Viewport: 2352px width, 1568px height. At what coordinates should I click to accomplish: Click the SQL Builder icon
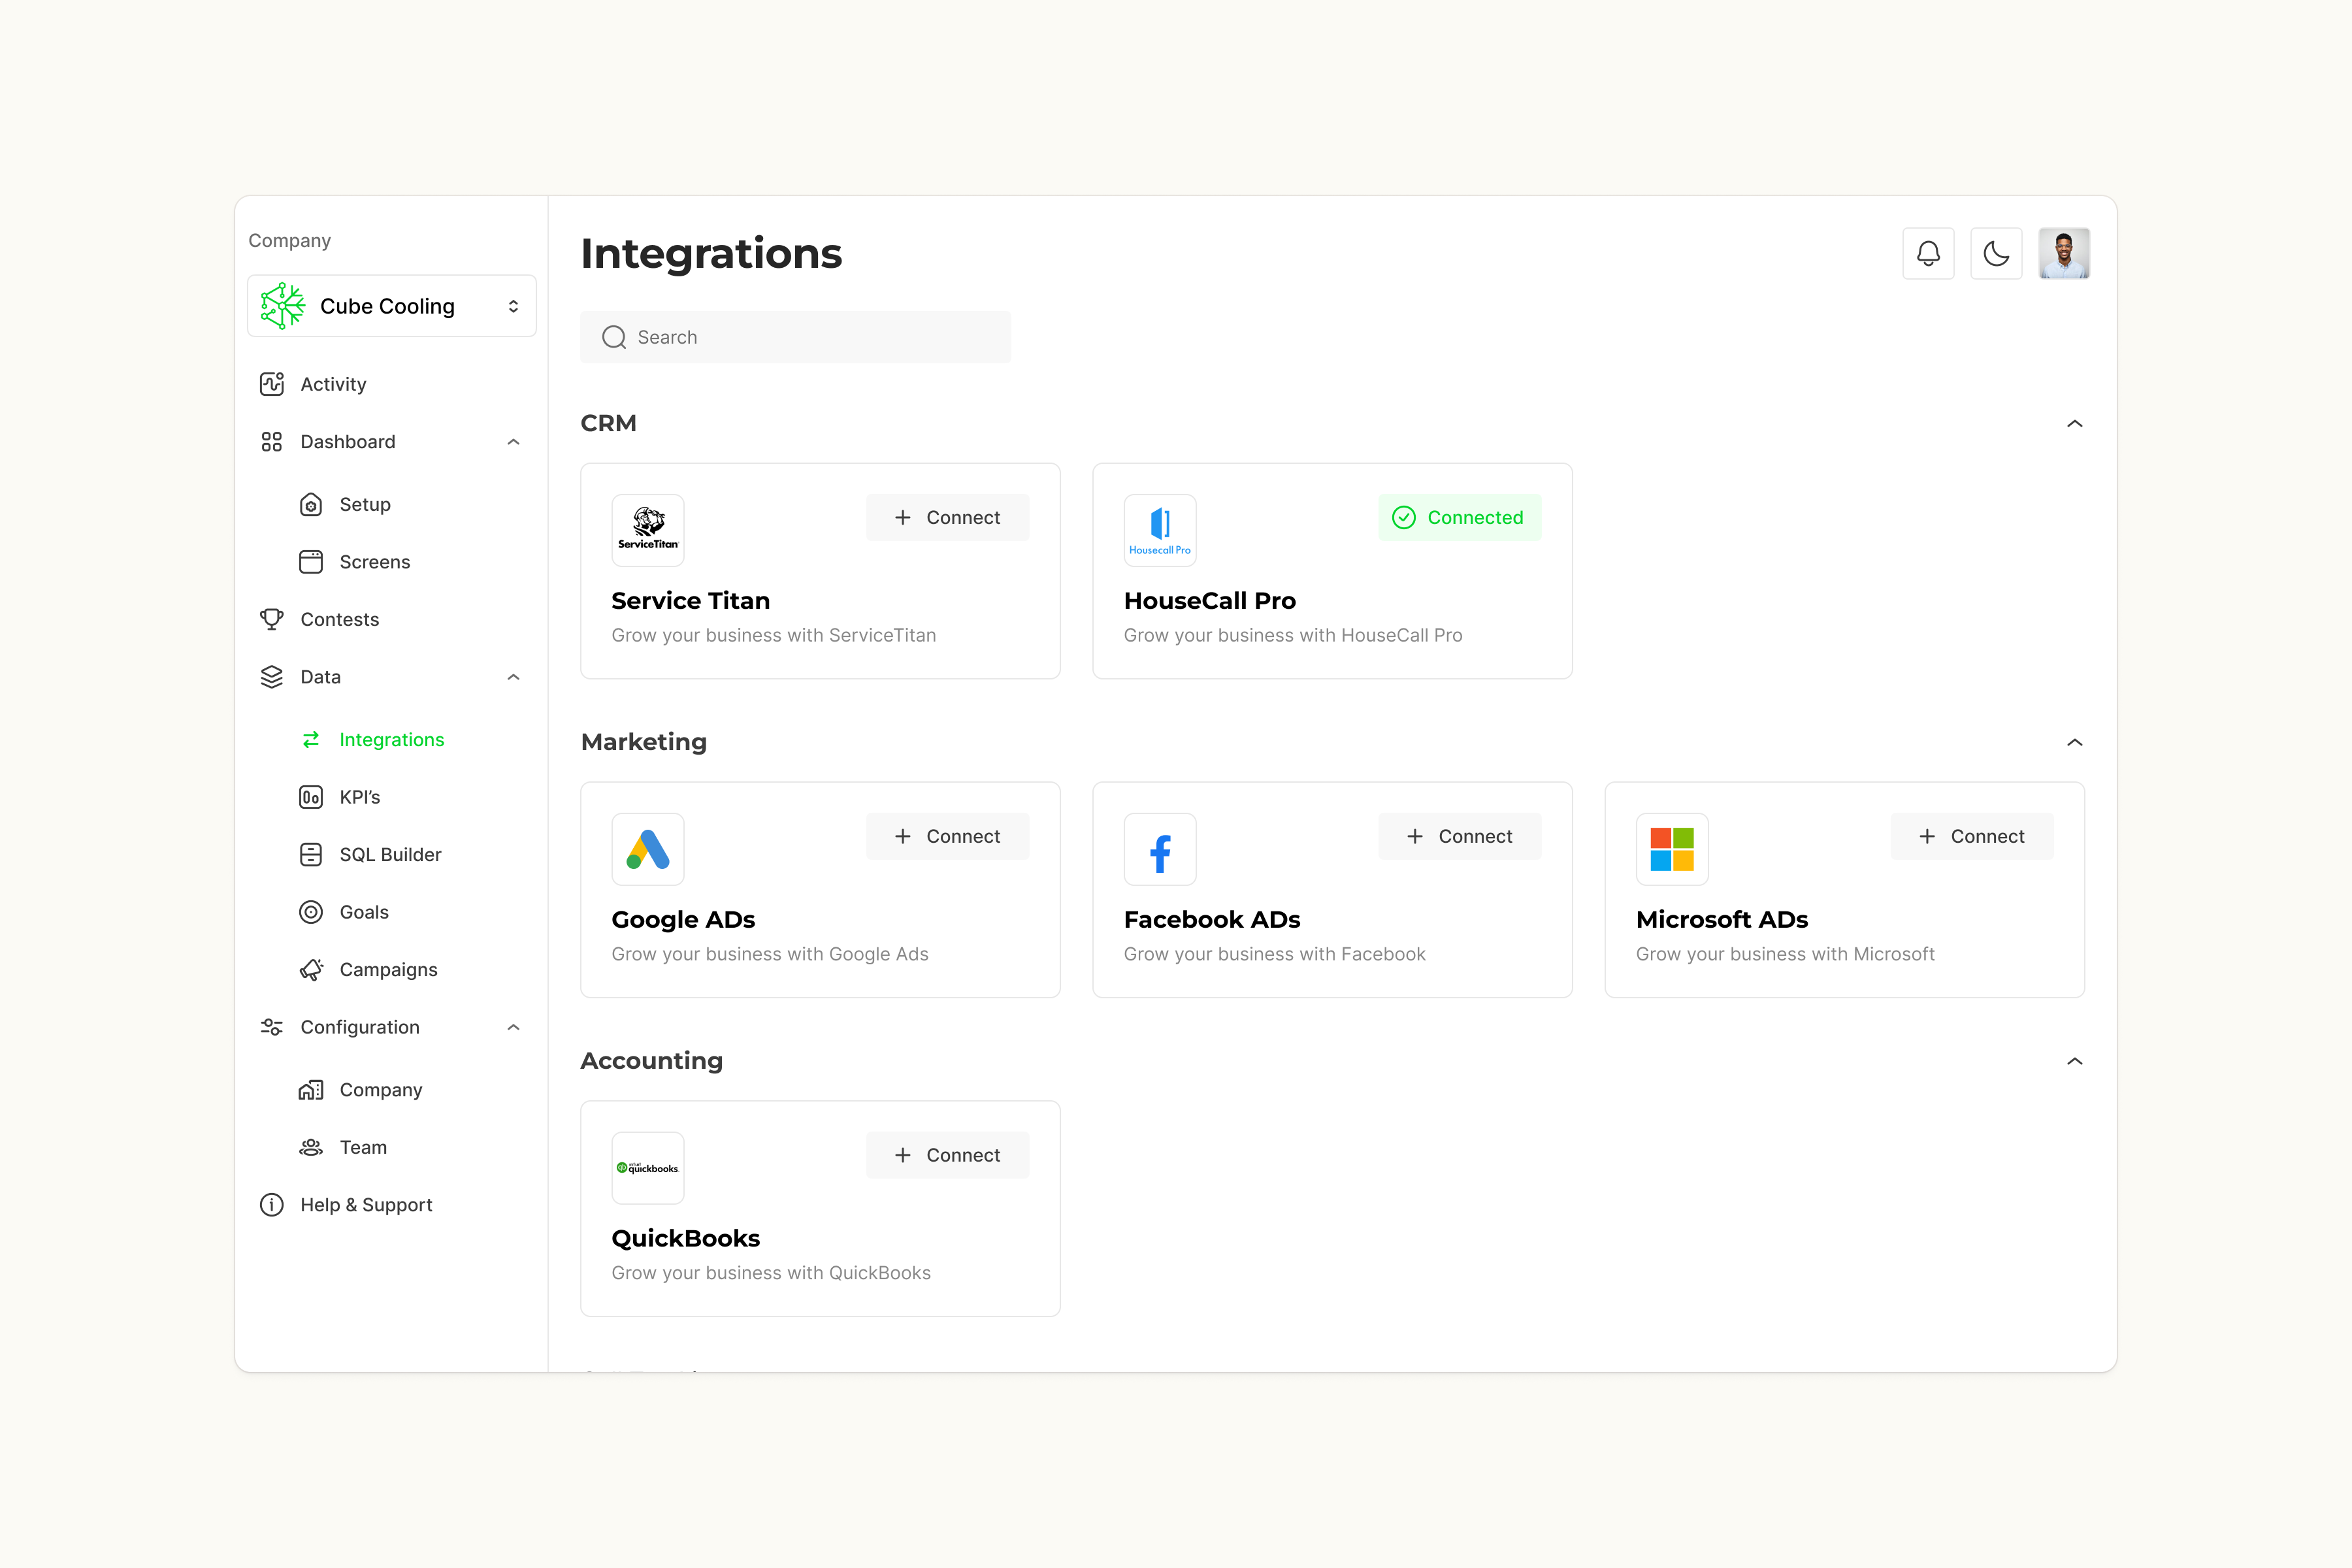311,855
